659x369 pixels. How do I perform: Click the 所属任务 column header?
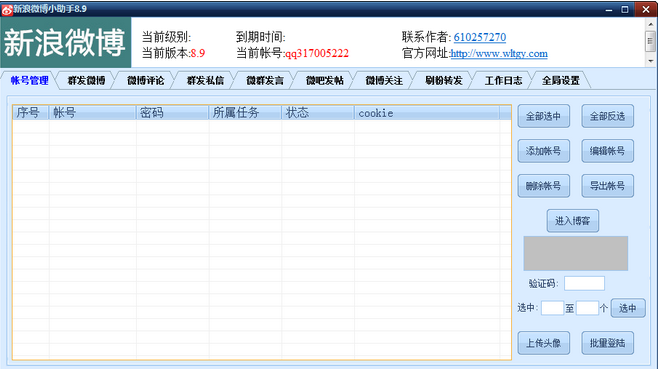coord(245,113)
